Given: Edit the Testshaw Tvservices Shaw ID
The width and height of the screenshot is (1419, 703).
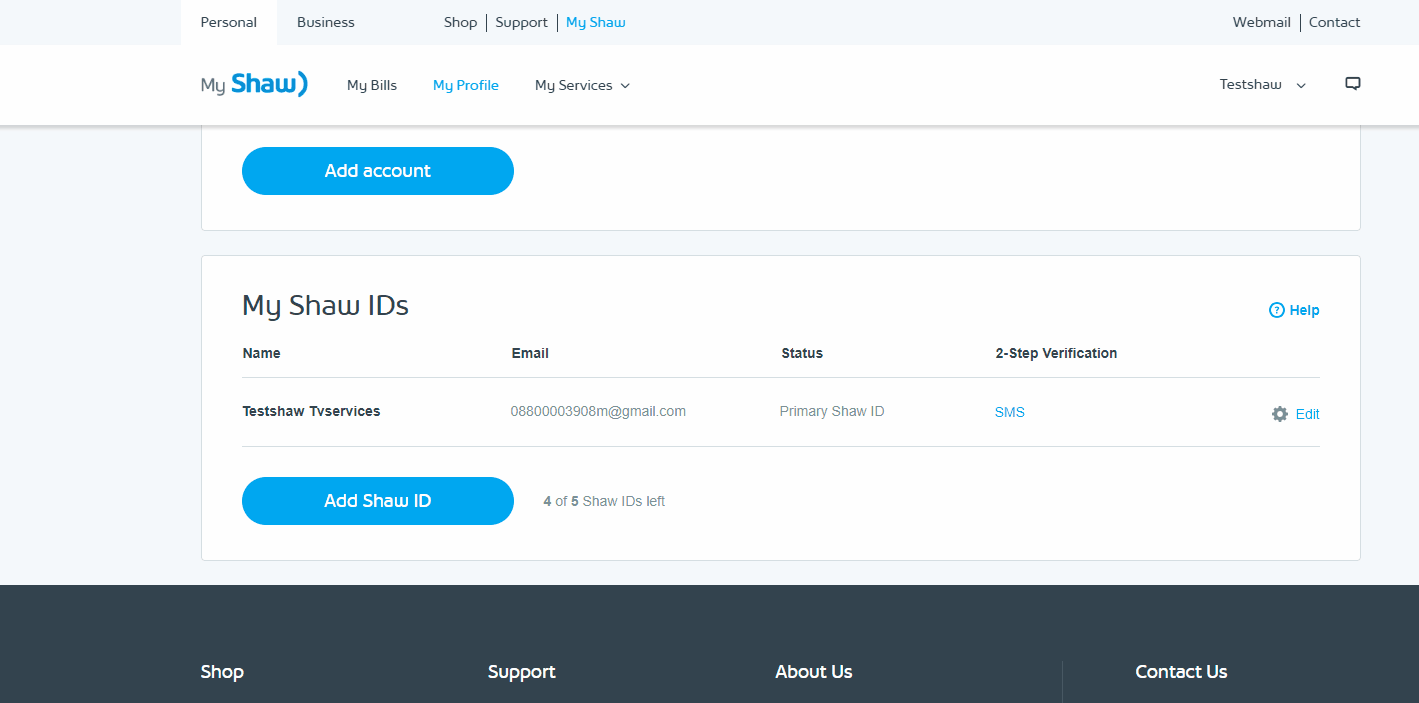Looking at the screenshot, I should 1296,414.
